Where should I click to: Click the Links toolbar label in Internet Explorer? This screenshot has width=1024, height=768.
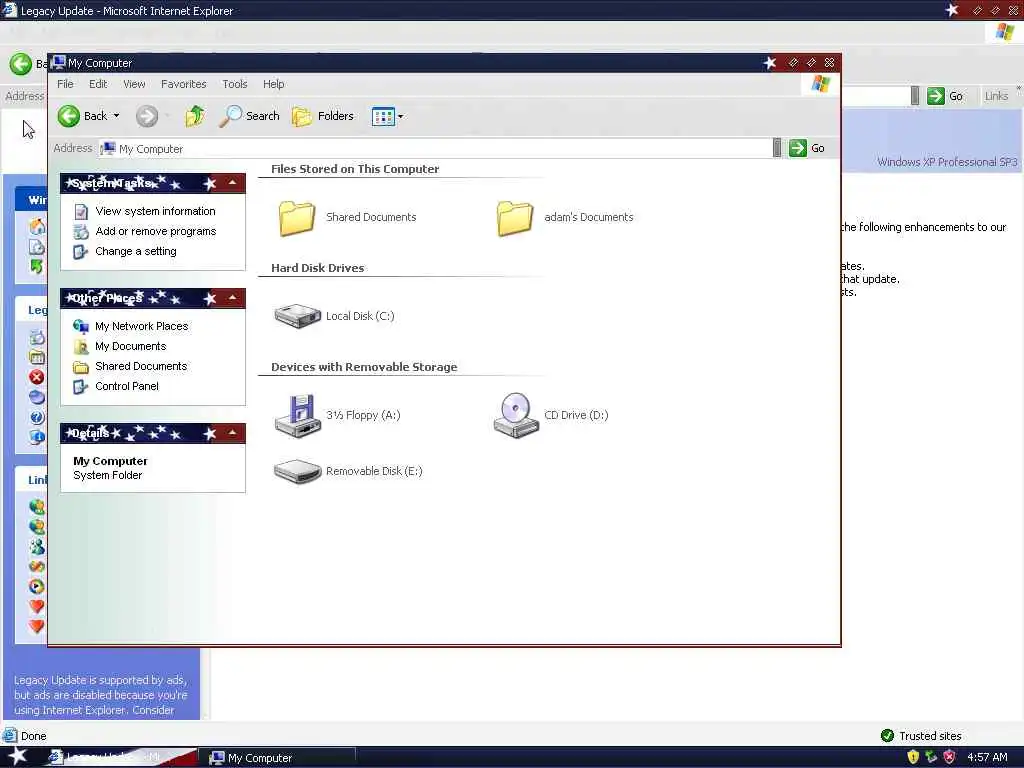click(996, 96)
